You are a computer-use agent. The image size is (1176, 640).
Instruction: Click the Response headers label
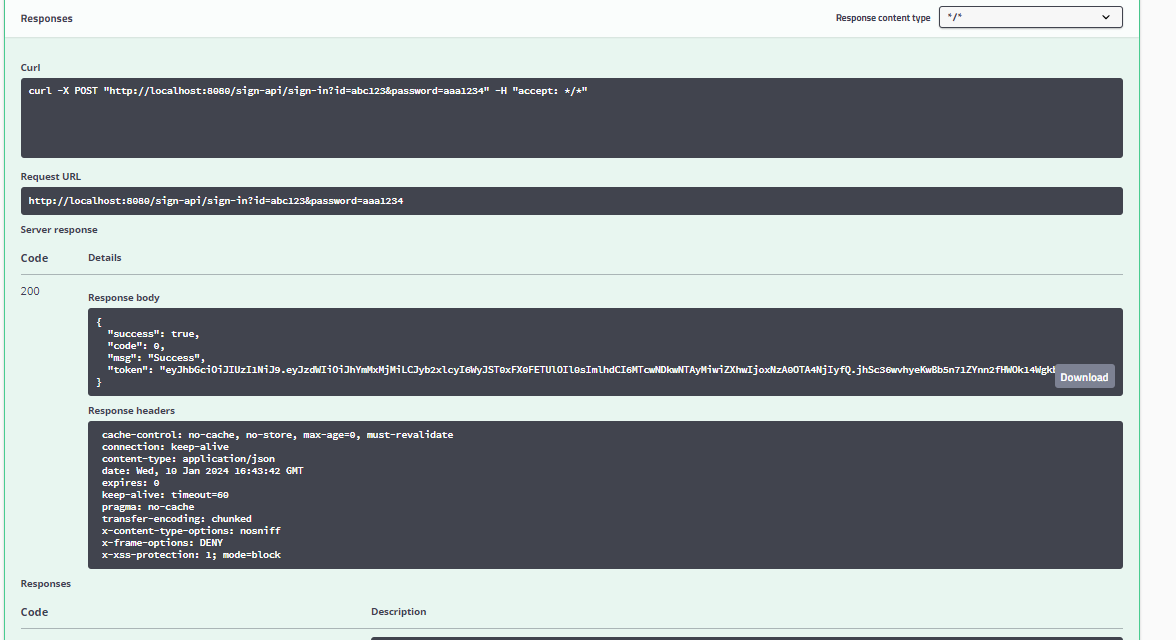point(131,411)
